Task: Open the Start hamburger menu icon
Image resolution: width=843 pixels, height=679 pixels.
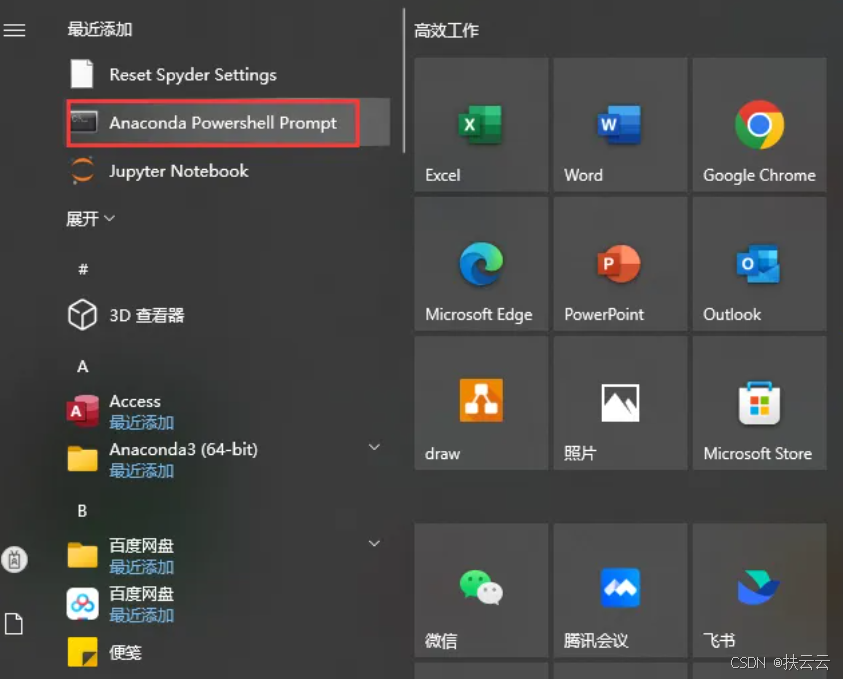Action: coord(15,30)
